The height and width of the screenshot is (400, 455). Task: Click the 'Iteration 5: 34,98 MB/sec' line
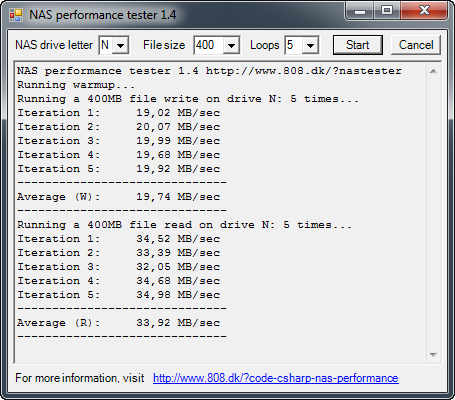click(x=119, y=295)
